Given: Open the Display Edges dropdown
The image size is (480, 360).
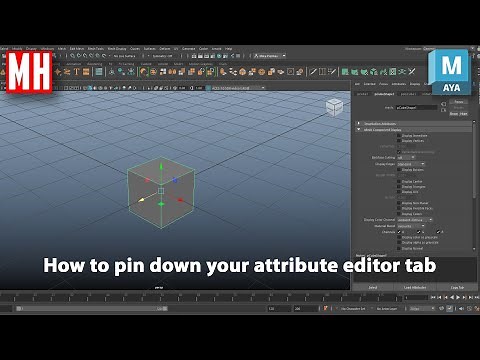Looking at the screenshot, I should pyautogui.click(x=411, y=164).
